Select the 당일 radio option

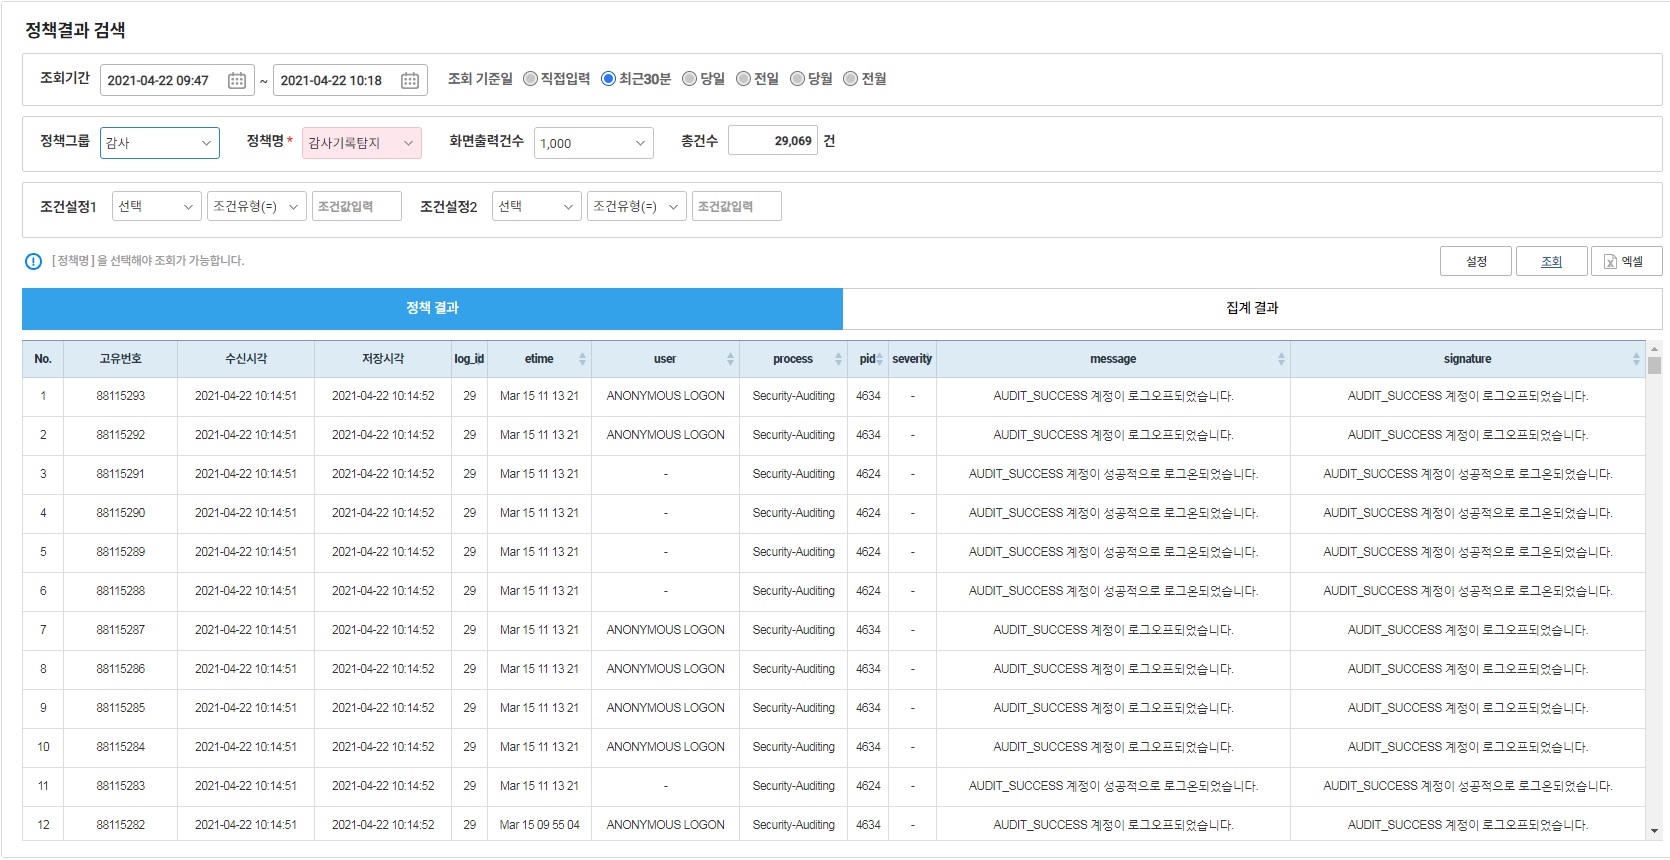(689, 79)
